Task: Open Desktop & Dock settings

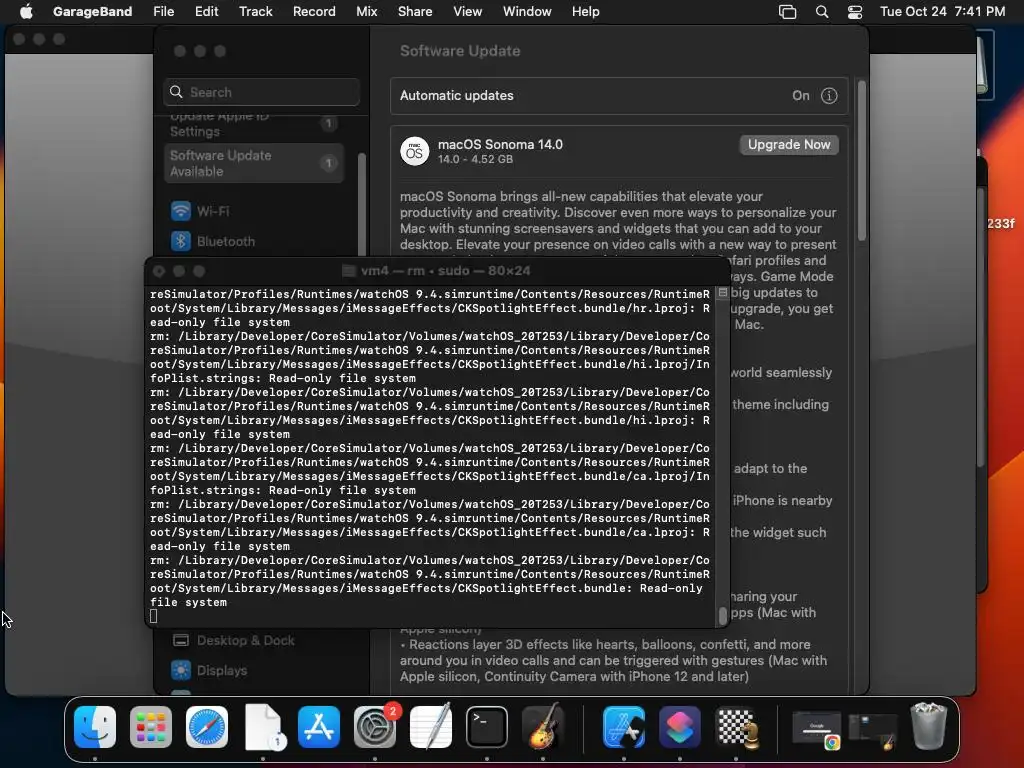Action: click(x=253, y=641)
